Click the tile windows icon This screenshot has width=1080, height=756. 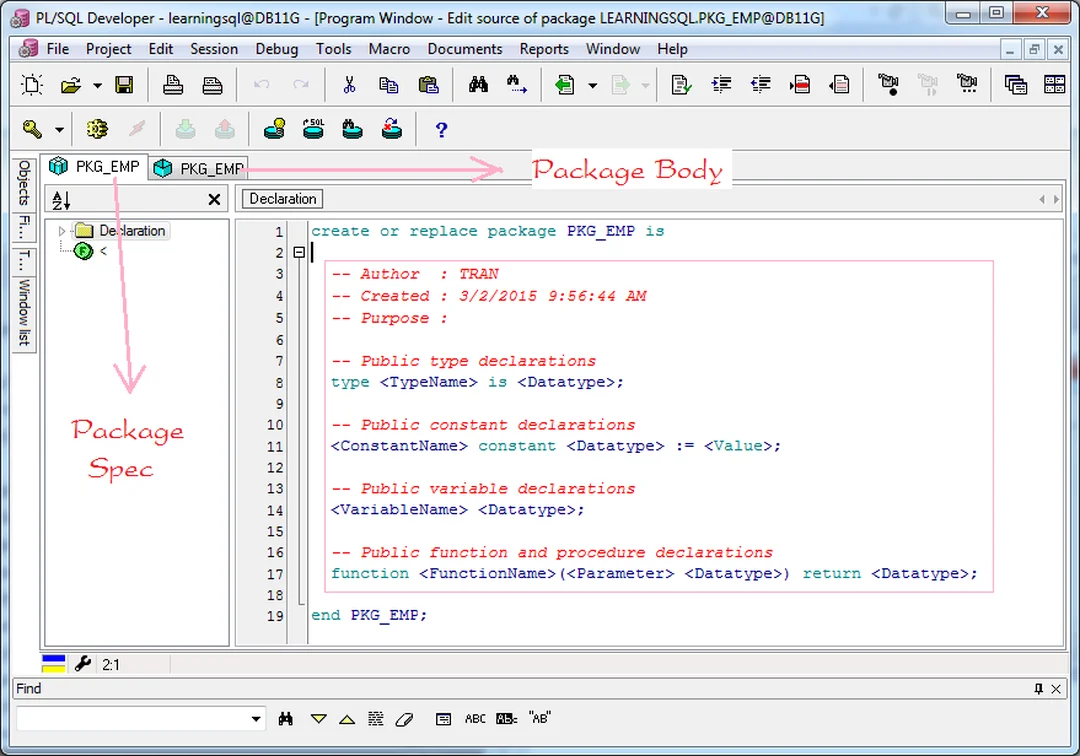pos(1055,85)
